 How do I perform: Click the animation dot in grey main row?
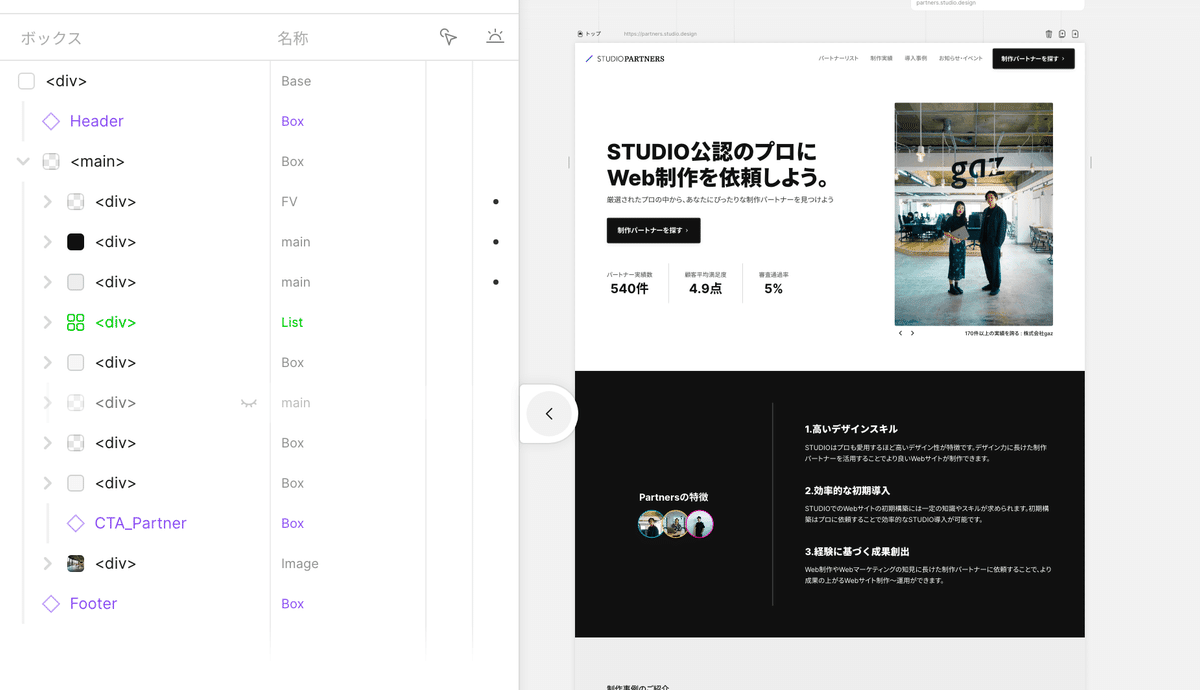point(495,282)
